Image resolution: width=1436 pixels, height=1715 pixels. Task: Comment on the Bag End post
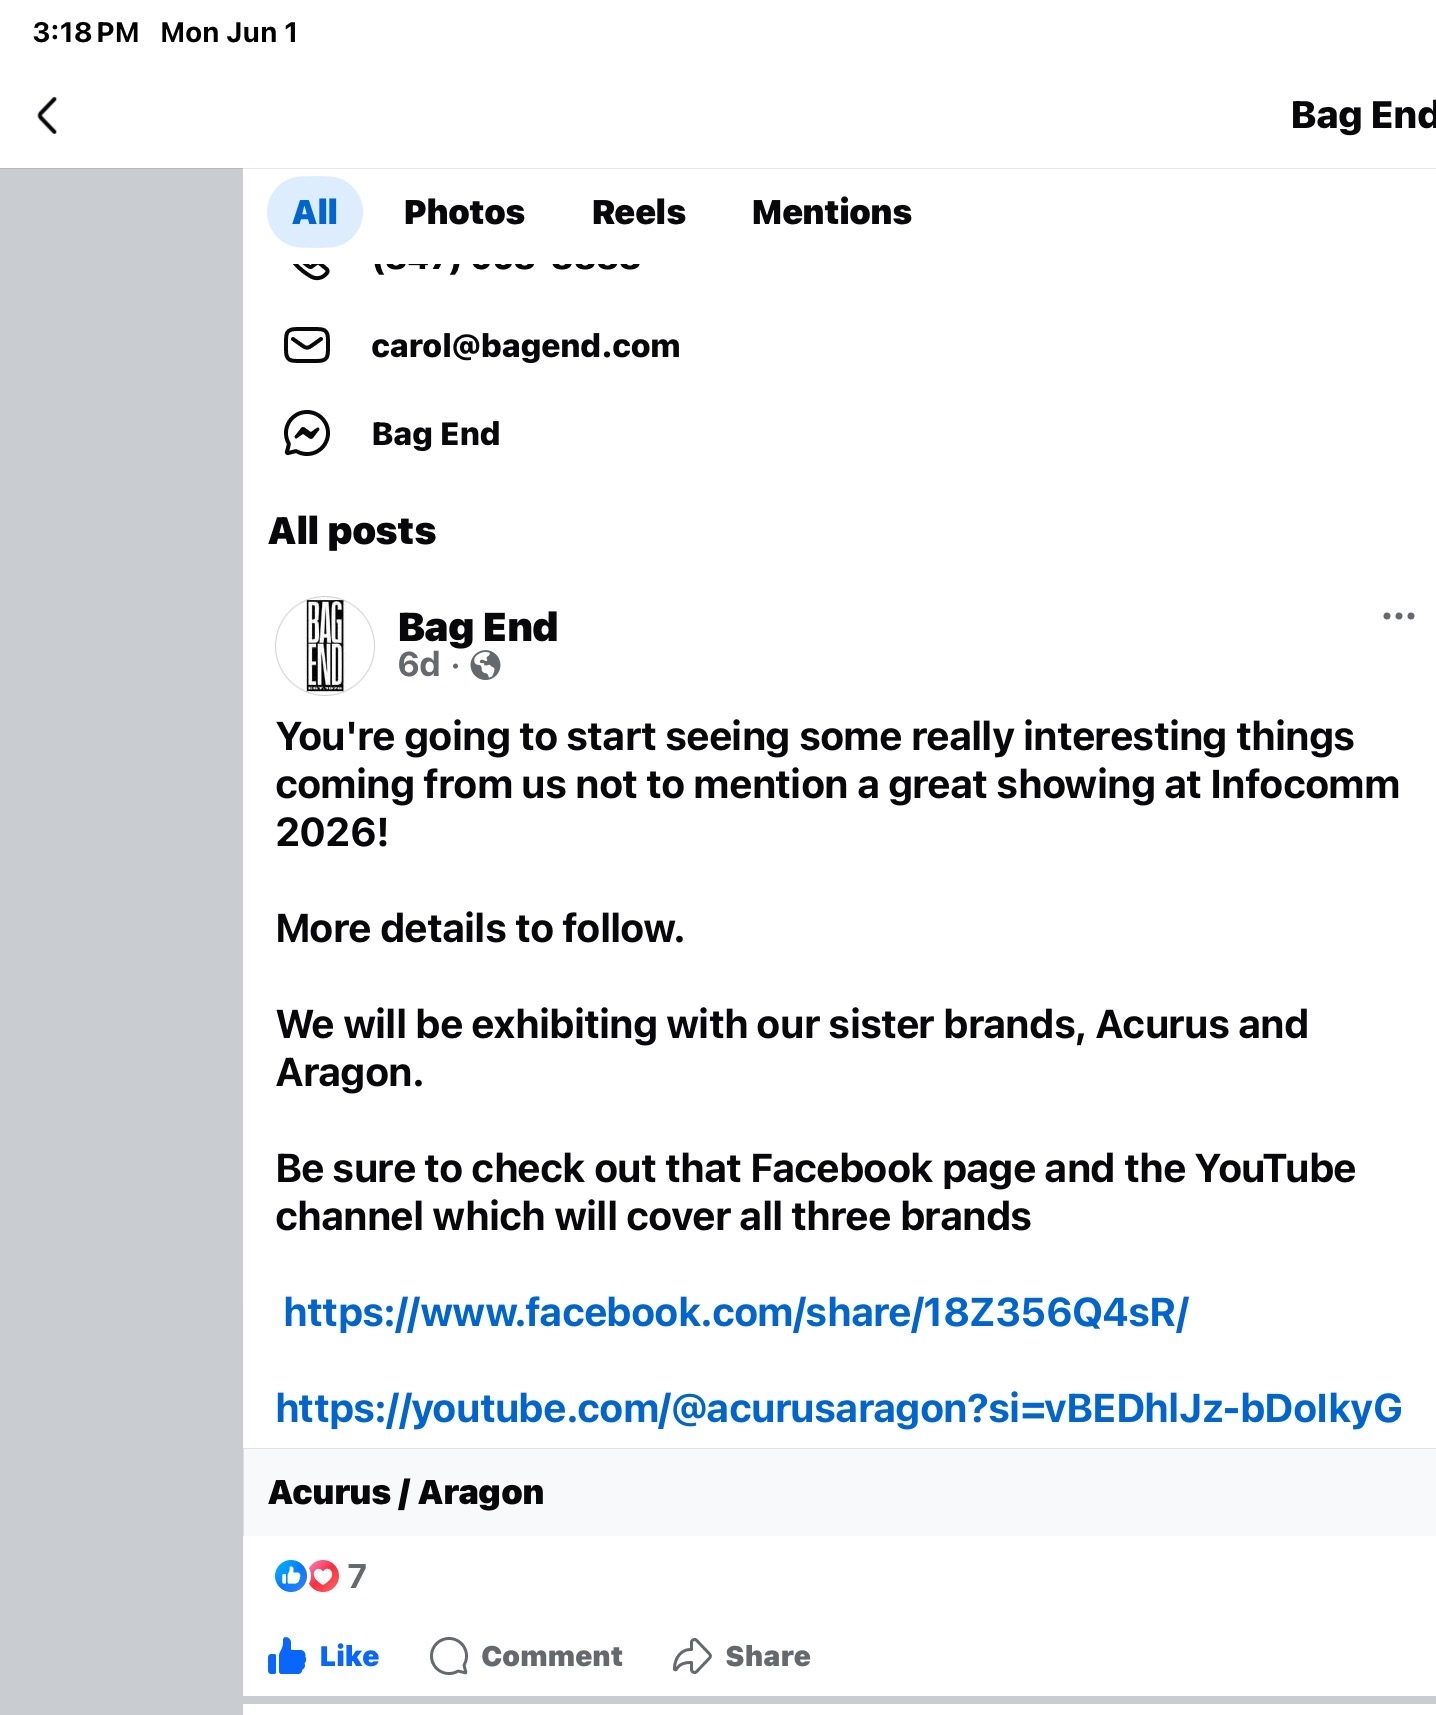coord(526,1656)
